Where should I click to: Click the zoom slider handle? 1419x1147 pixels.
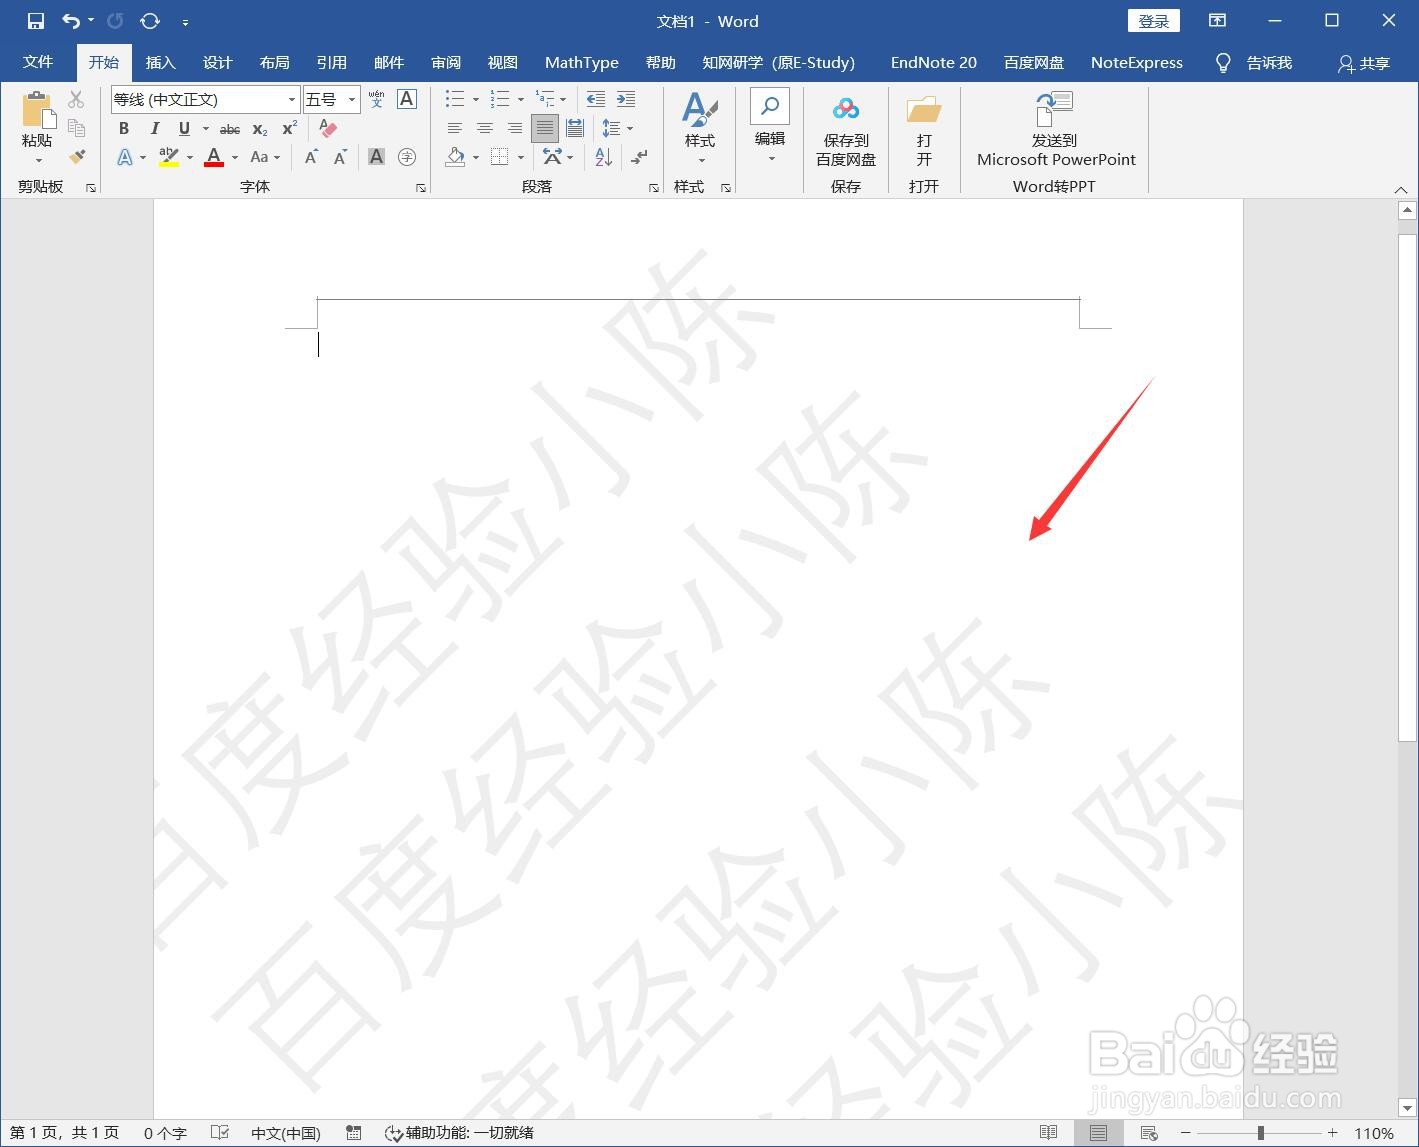pyautogui.click(x=1261, y=1133)
